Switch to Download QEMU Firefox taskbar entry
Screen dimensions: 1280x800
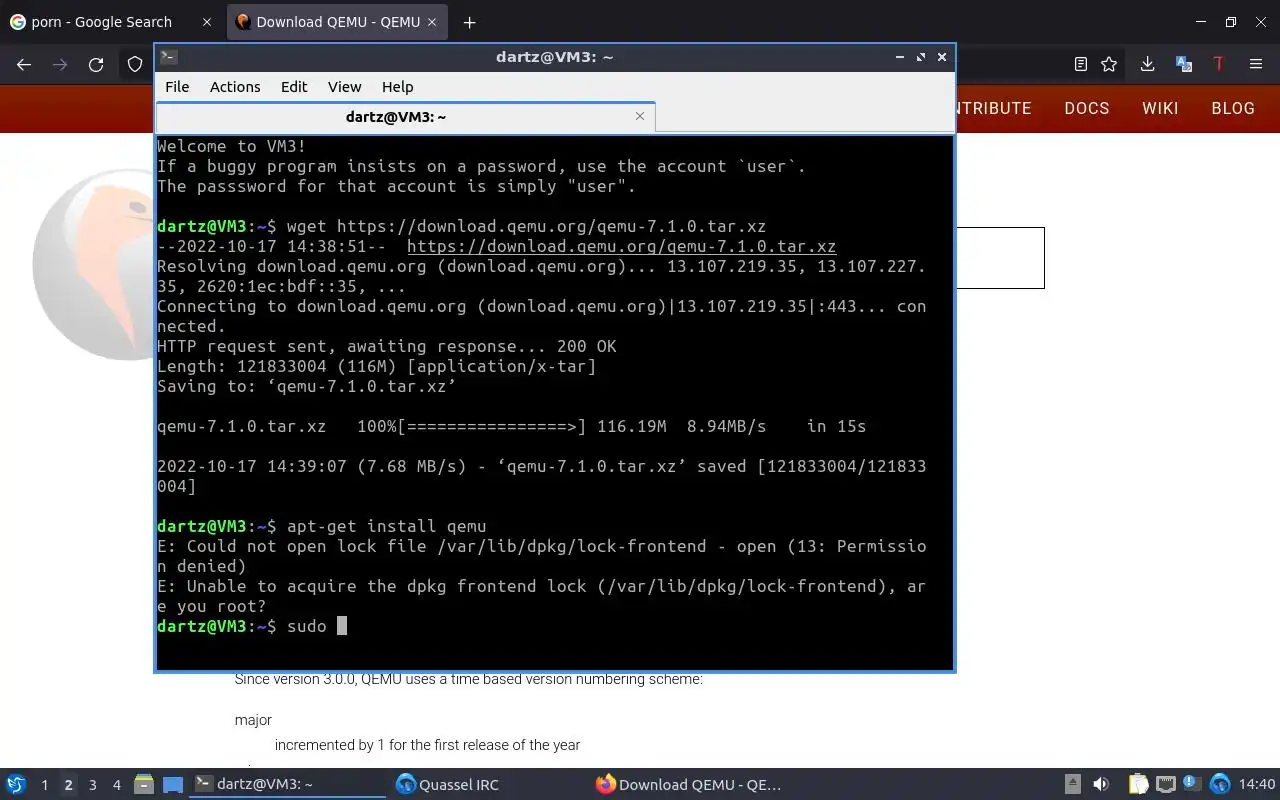(688, 785)
